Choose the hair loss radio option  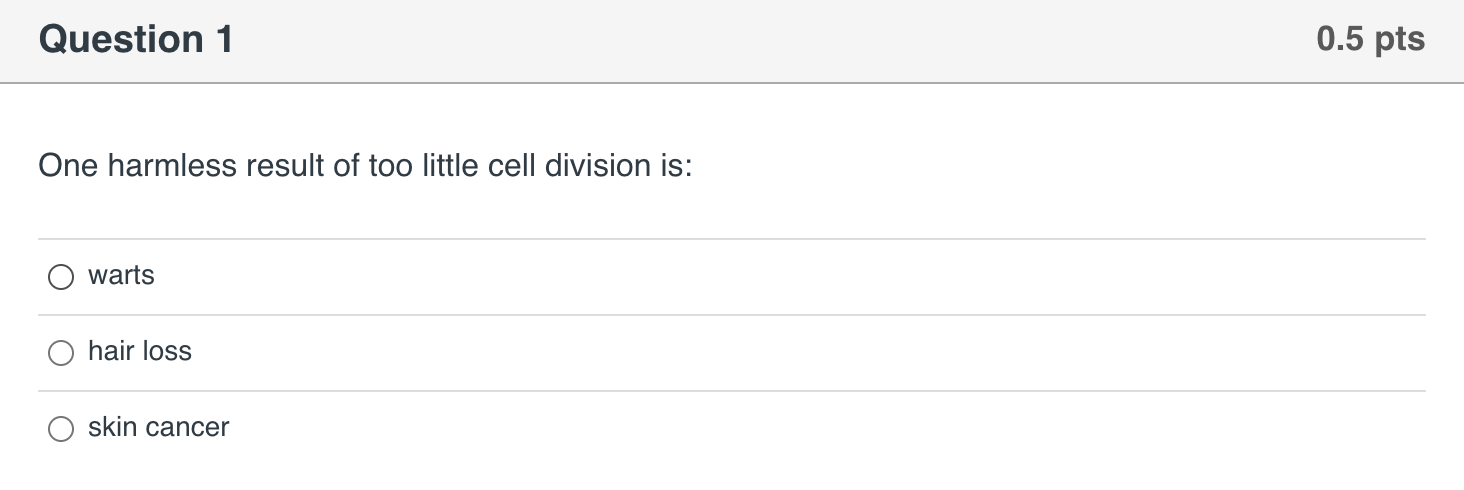[61, 353]
